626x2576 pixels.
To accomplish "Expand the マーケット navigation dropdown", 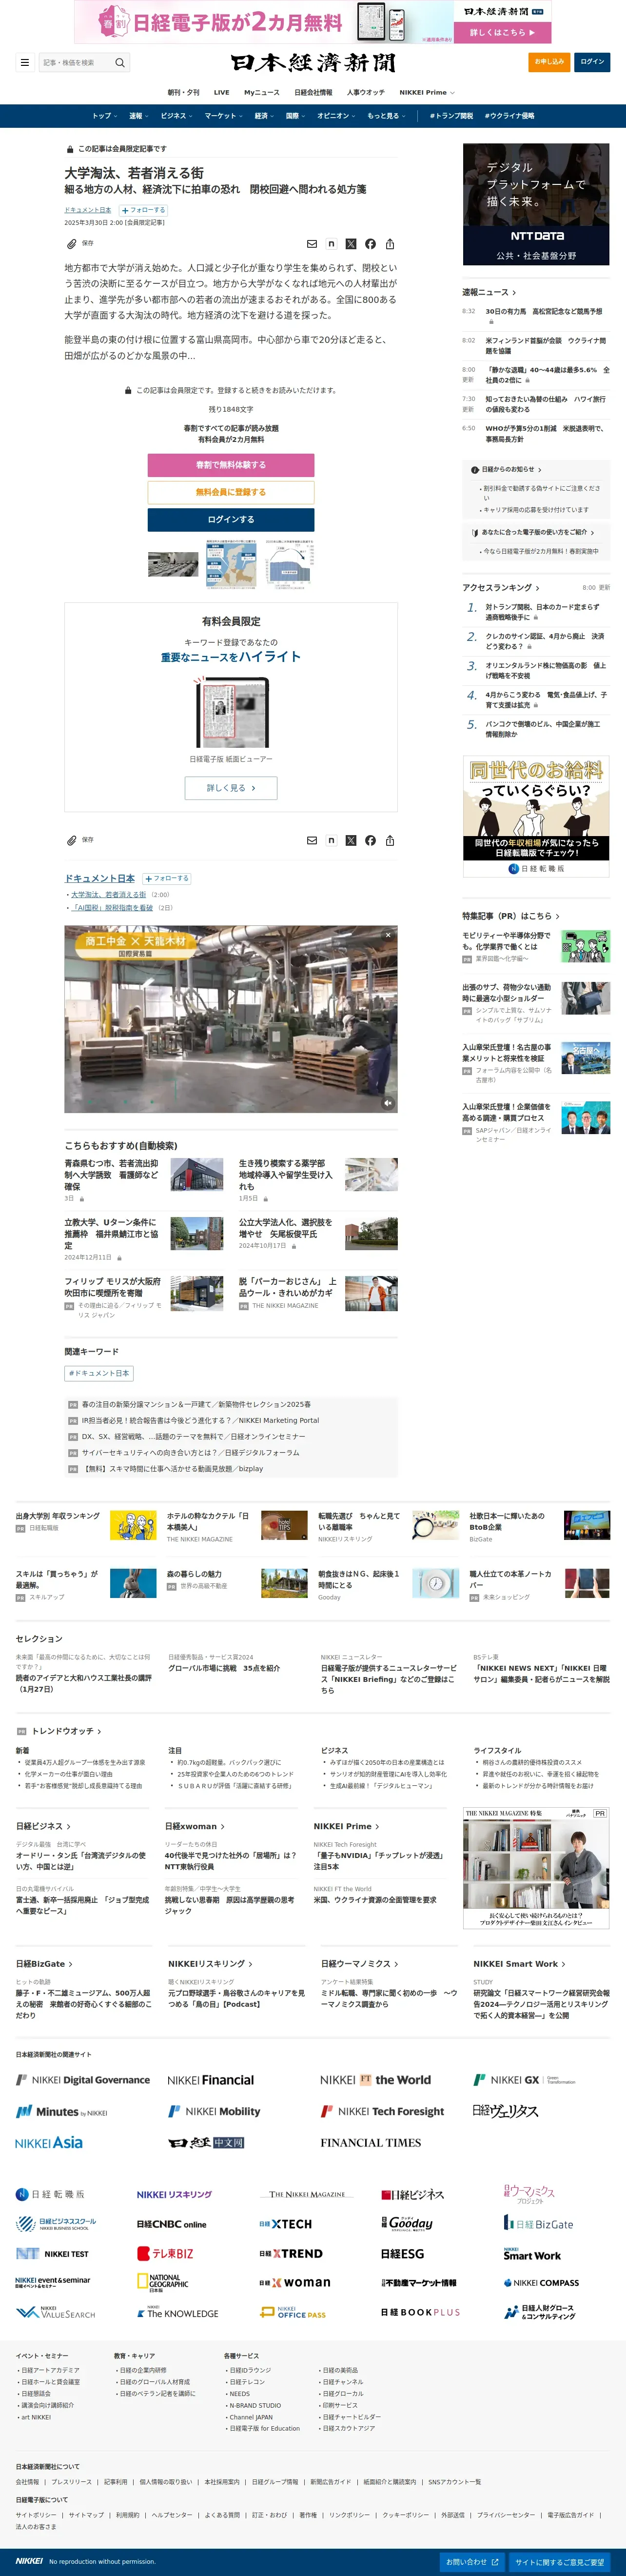I will coord(224,116).
